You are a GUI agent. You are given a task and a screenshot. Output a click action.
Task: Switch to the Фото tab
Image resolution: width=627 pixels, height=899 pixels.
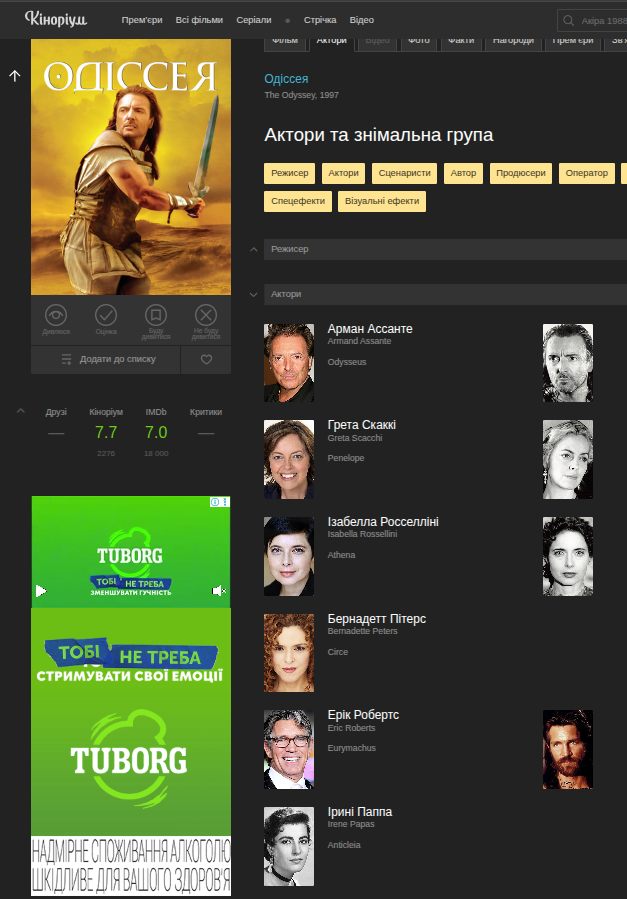coord(419,44)
